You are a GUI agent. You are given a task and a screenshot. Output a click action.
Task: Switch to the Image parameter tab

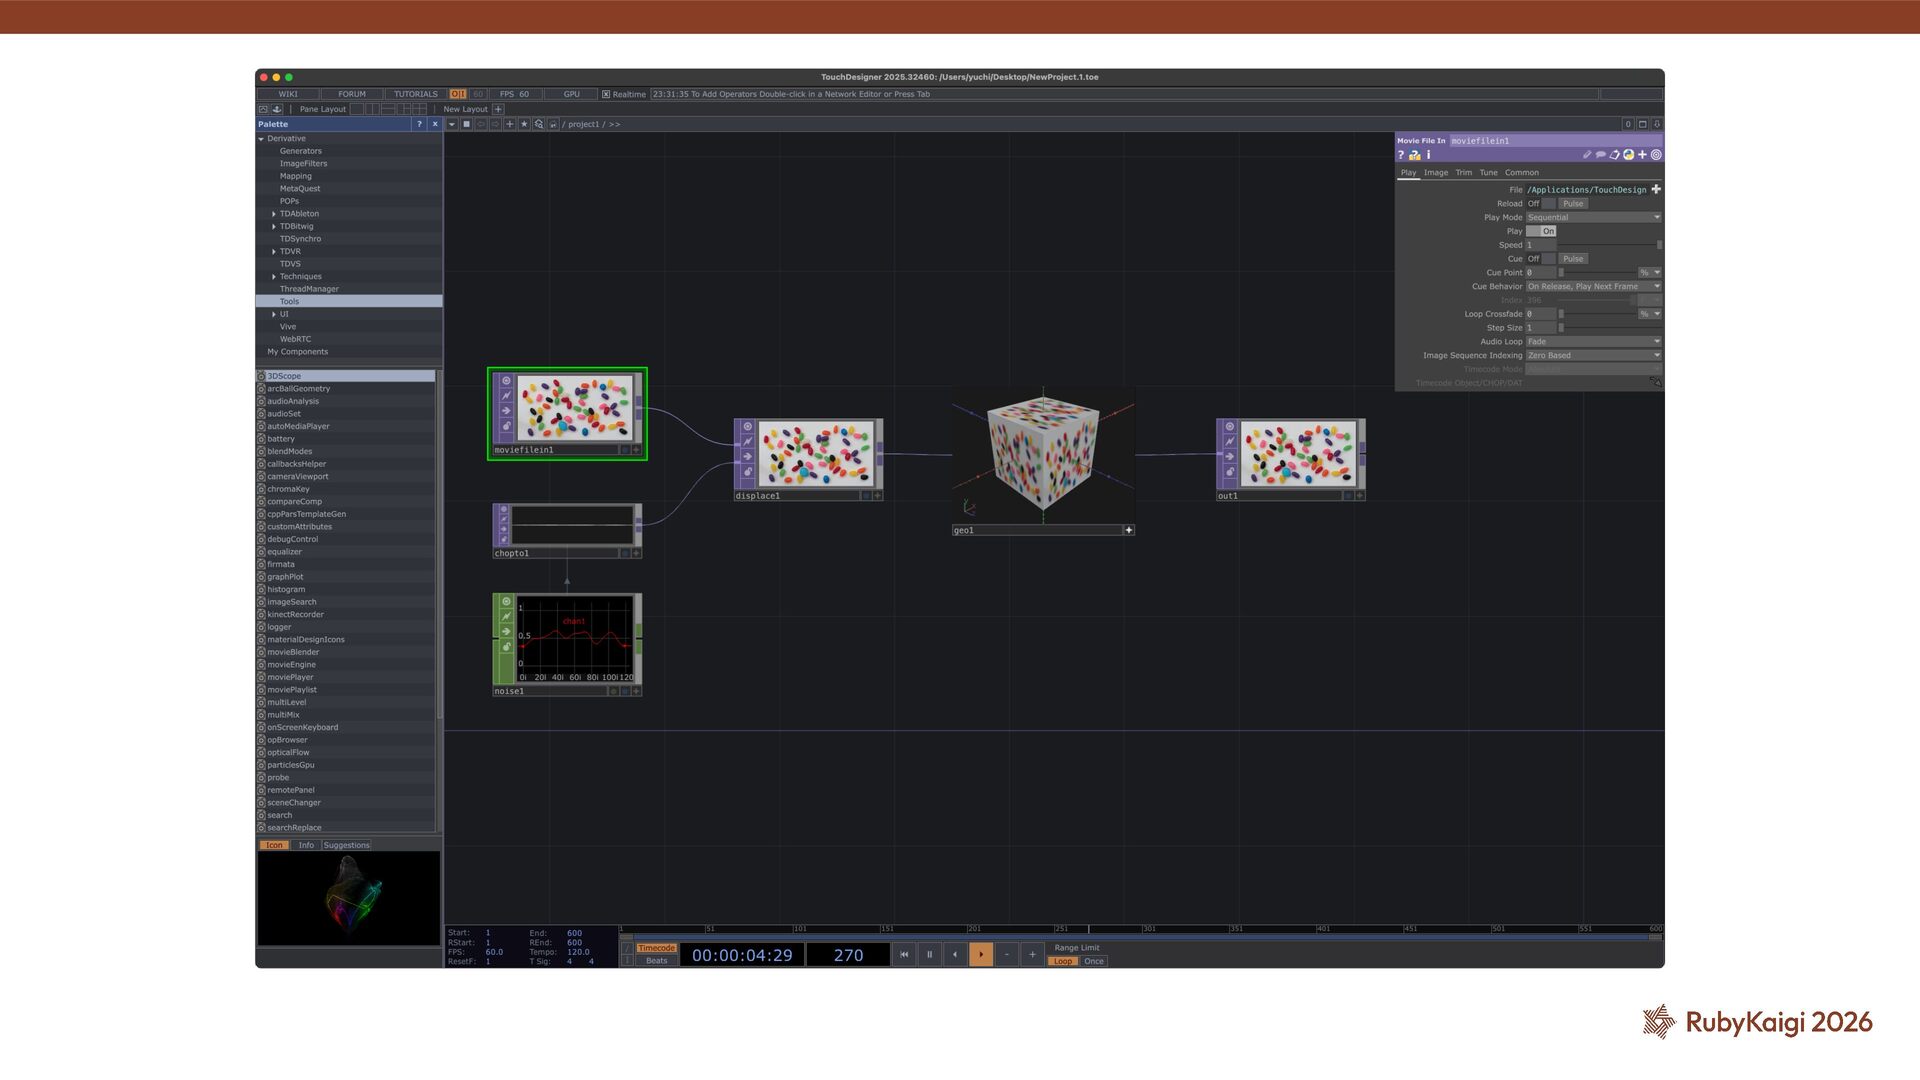point(1436,173)
